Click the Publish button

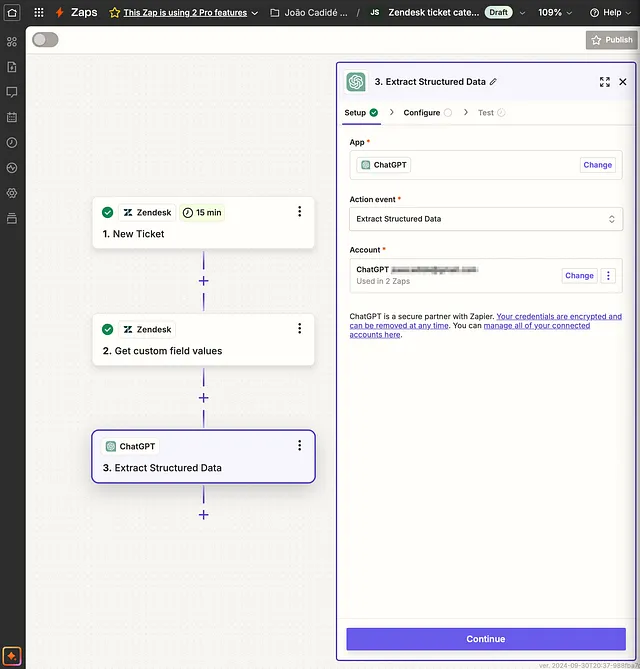pos(611,40)
